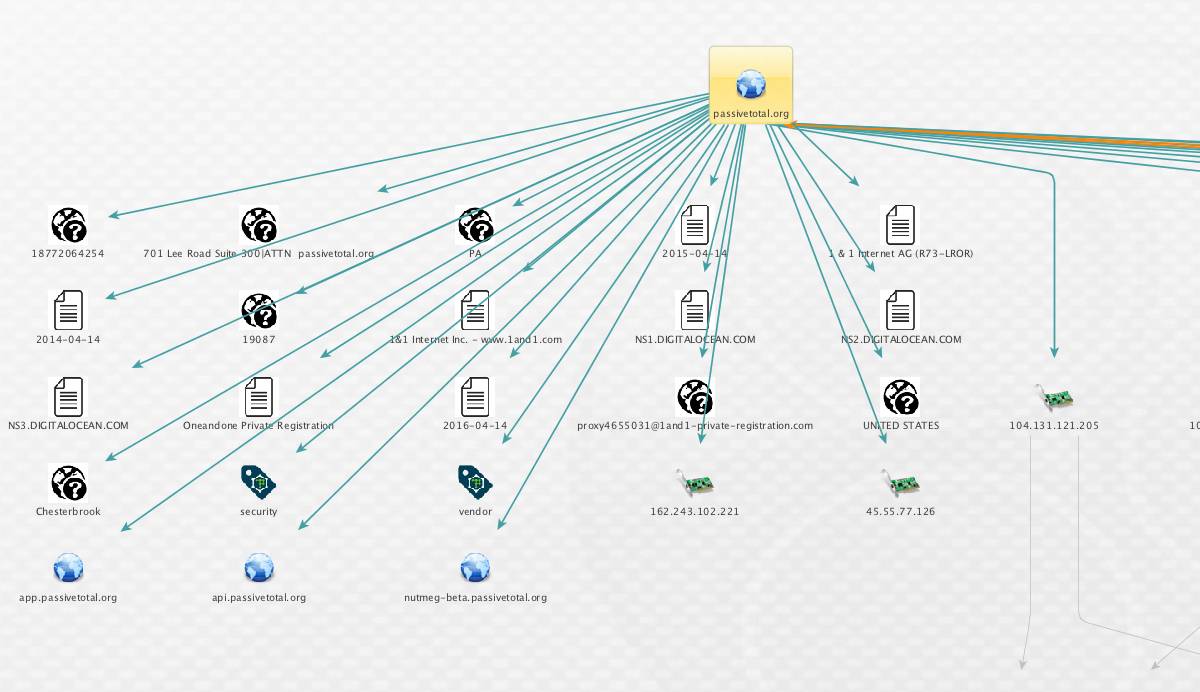Screen dimensions: 1200x692
Task: Click the 18772064254 phone entity icon
Action: tap(68, 225)
